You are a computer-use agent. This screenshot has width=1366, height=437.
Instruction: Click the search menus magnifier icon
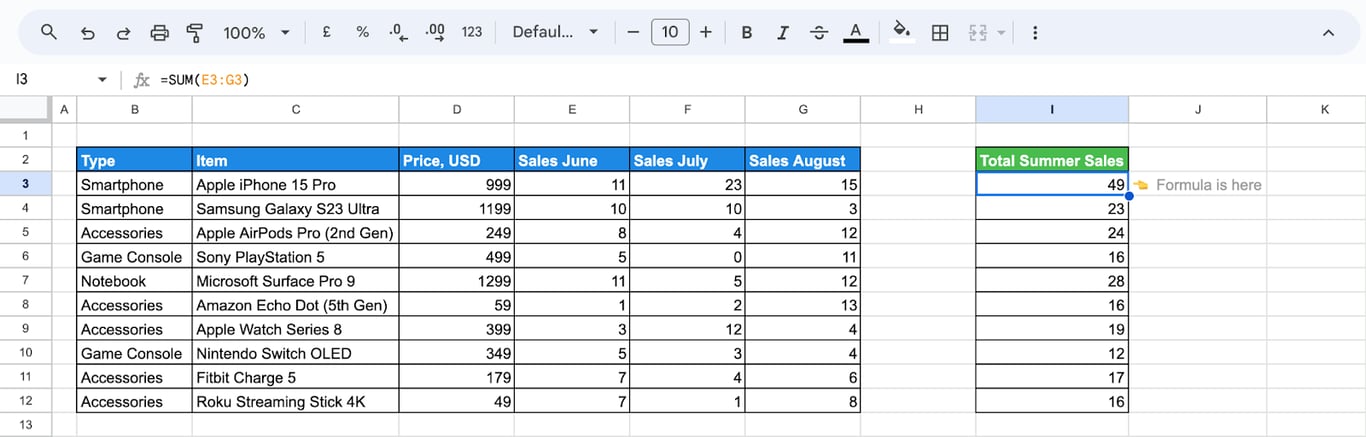(49, 33)
